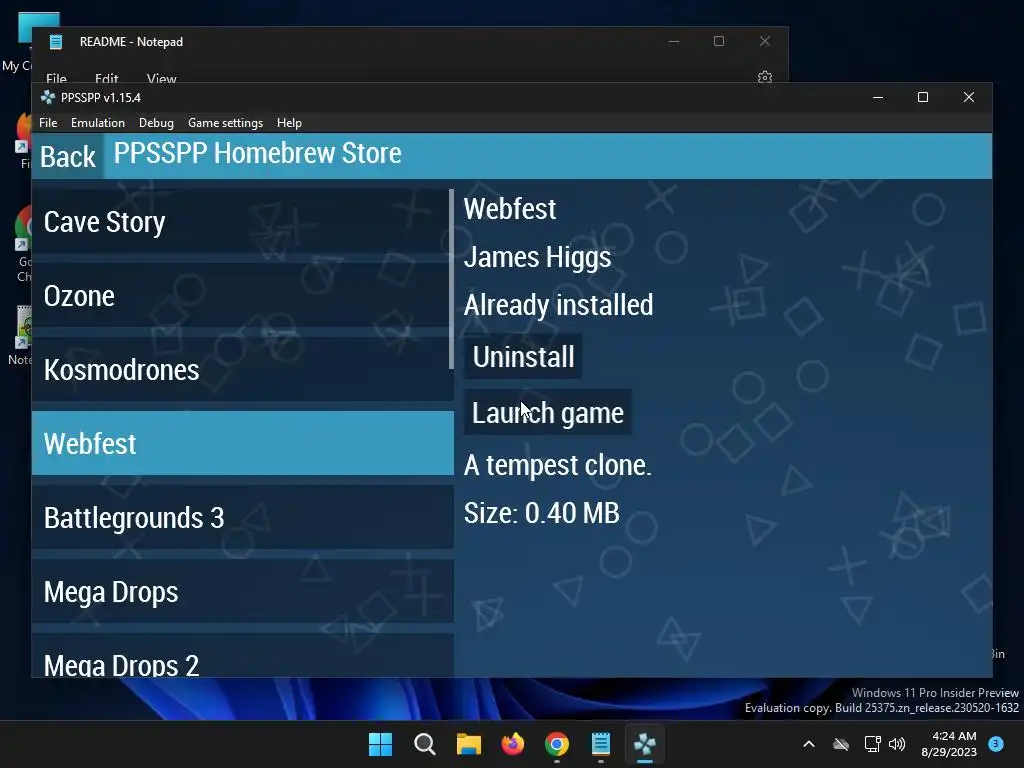Image resolution: width=1024 pixels, height=768 pixels.
Task: Click the 'A tempest clone.' description
Action: click(x=558, y=465)
